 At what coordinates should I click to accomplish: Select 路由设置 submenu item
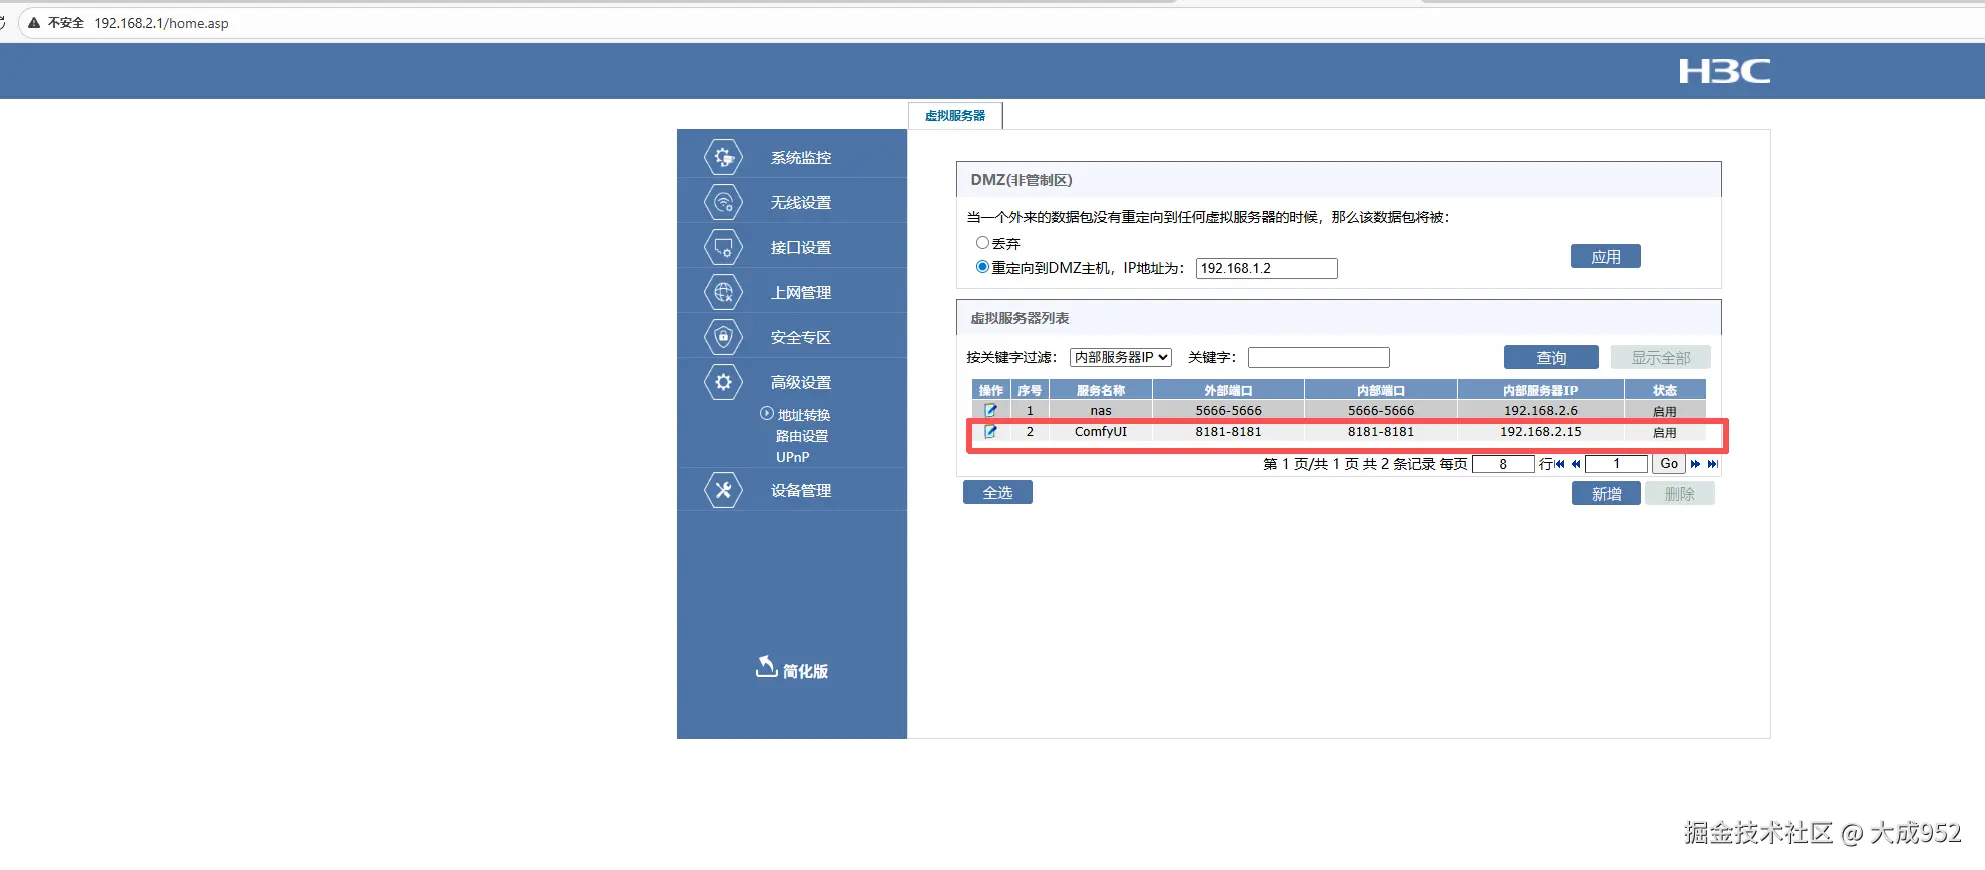tap(802, 436)
